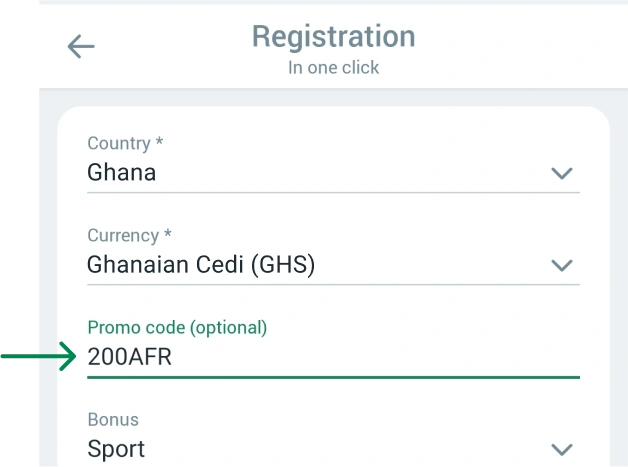628x467 pixels.
Task: Select the Ghana country value
Action: point(122,172)
